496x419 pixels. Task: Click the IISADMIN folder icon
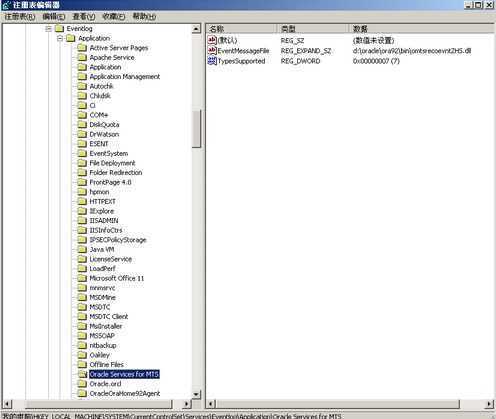(x=82, y=221)
